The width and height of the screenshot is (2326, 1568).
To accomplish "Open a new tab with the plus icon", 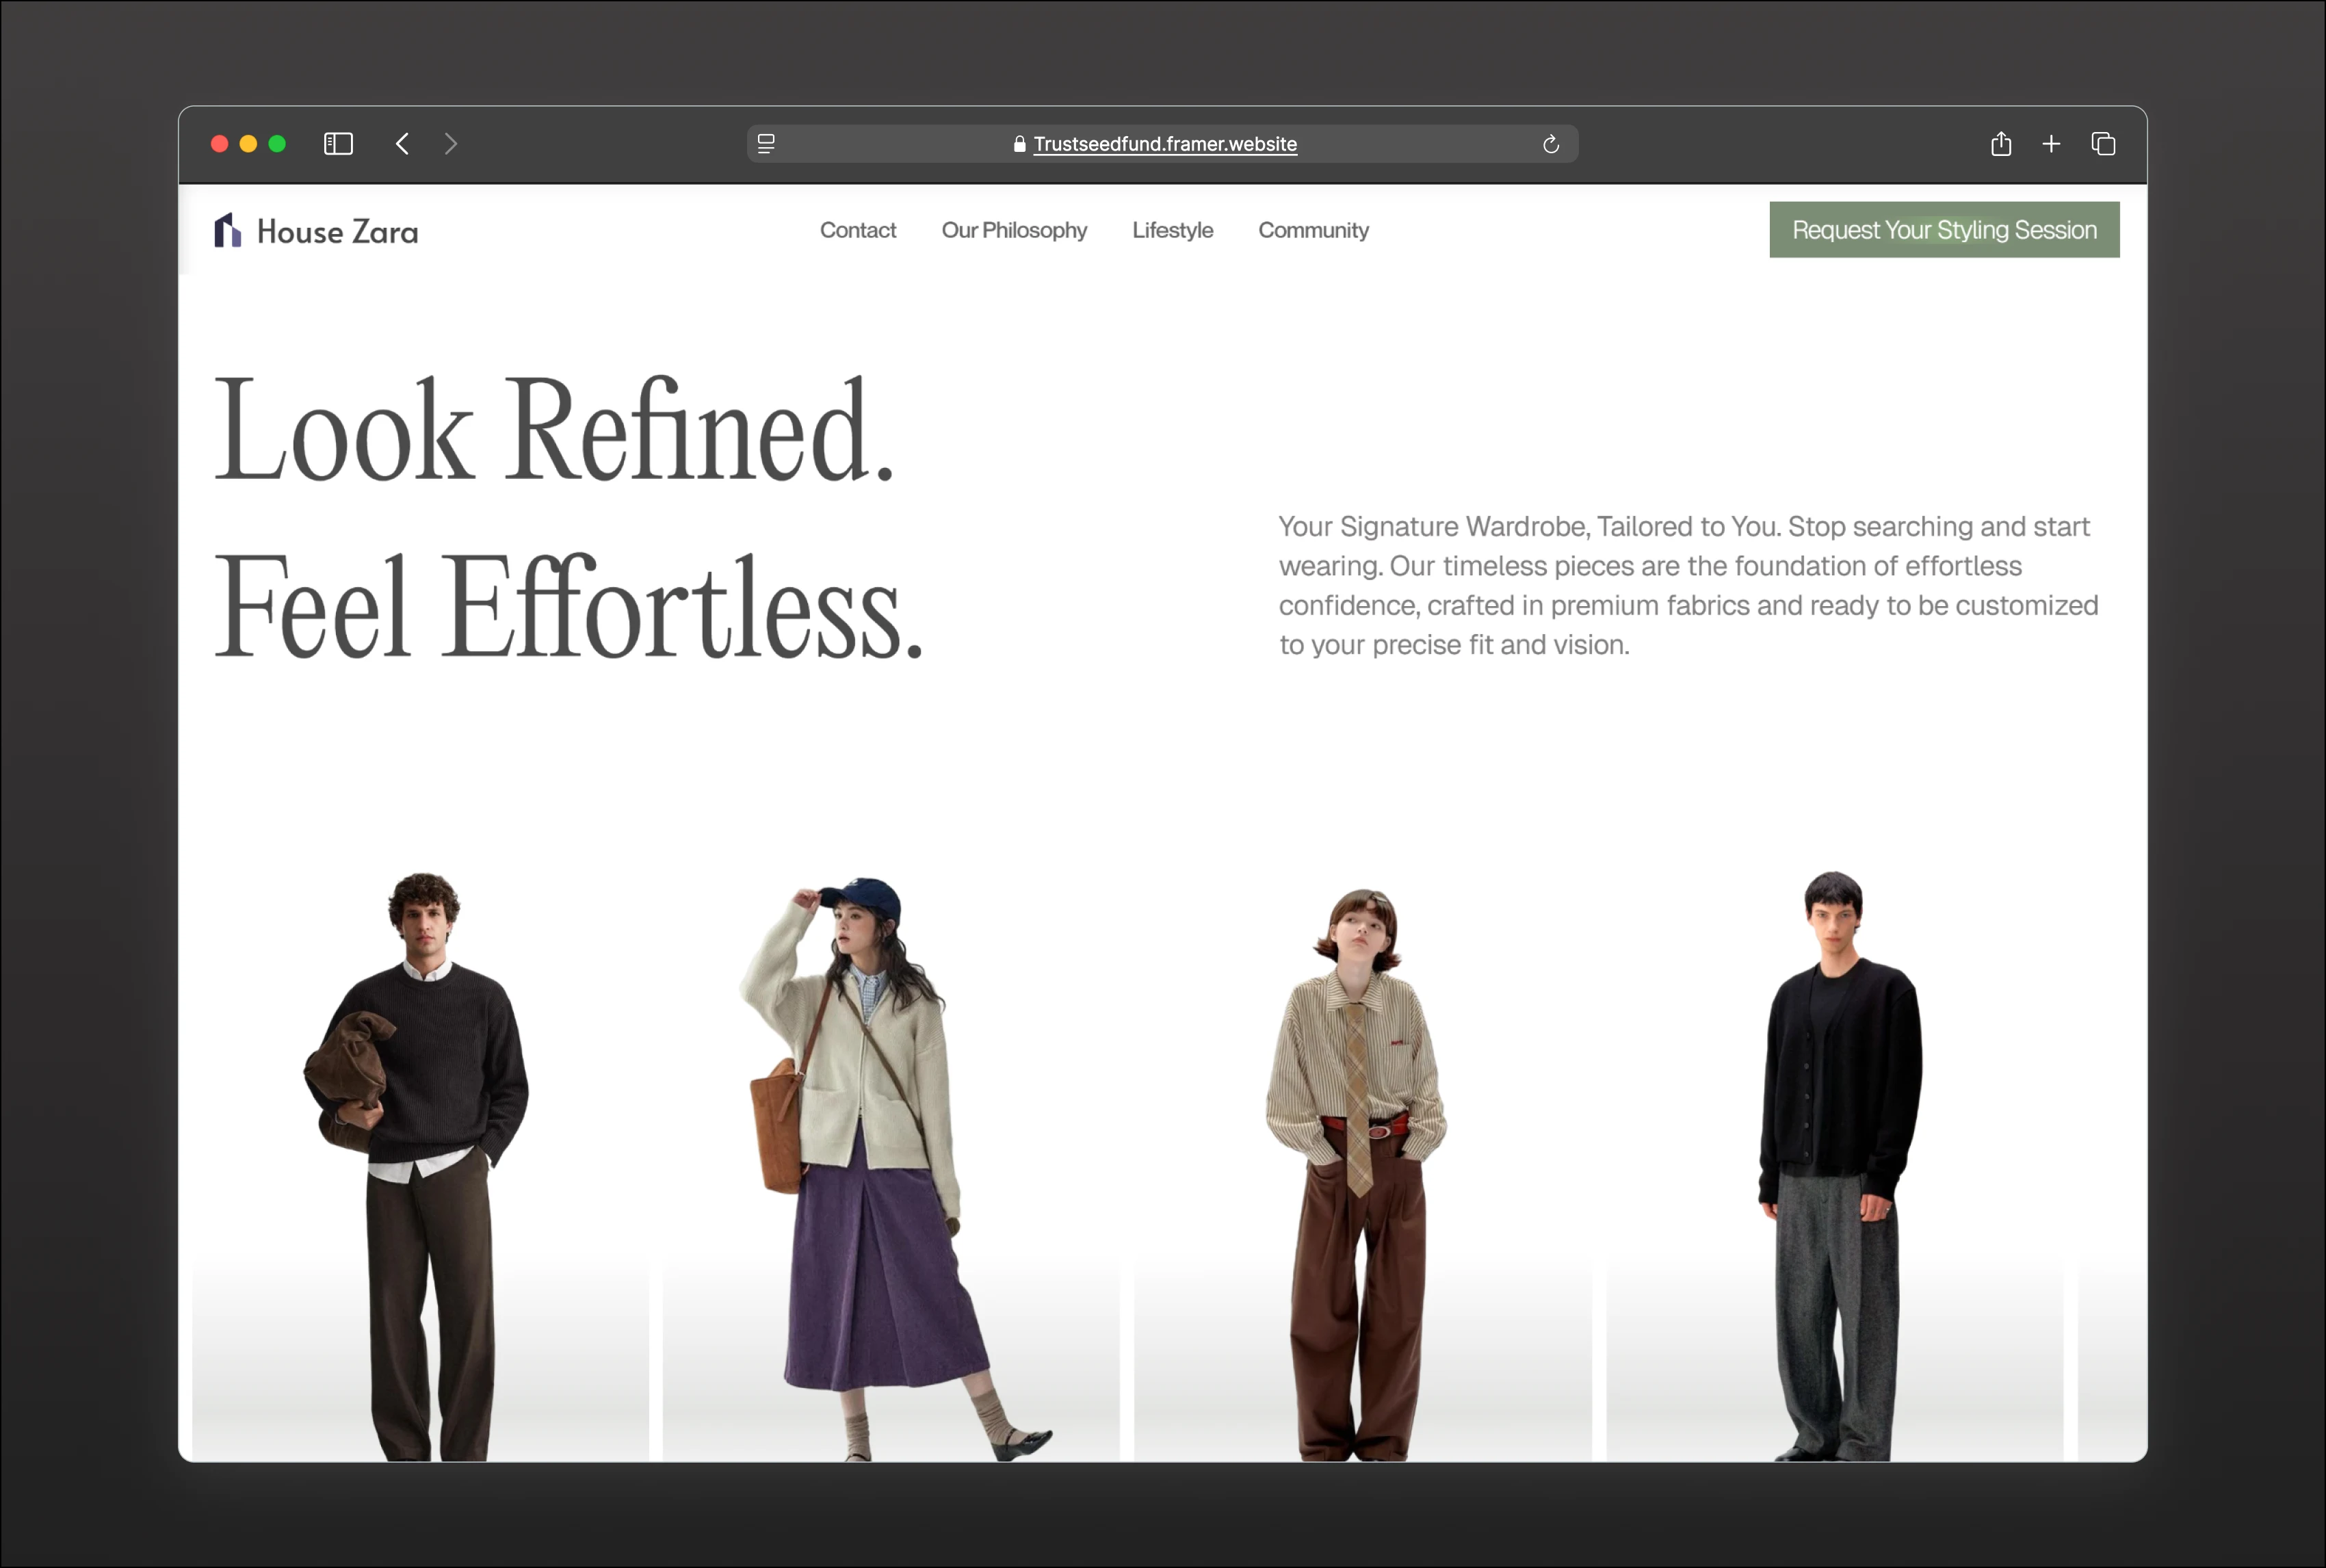I will 2051,144.
